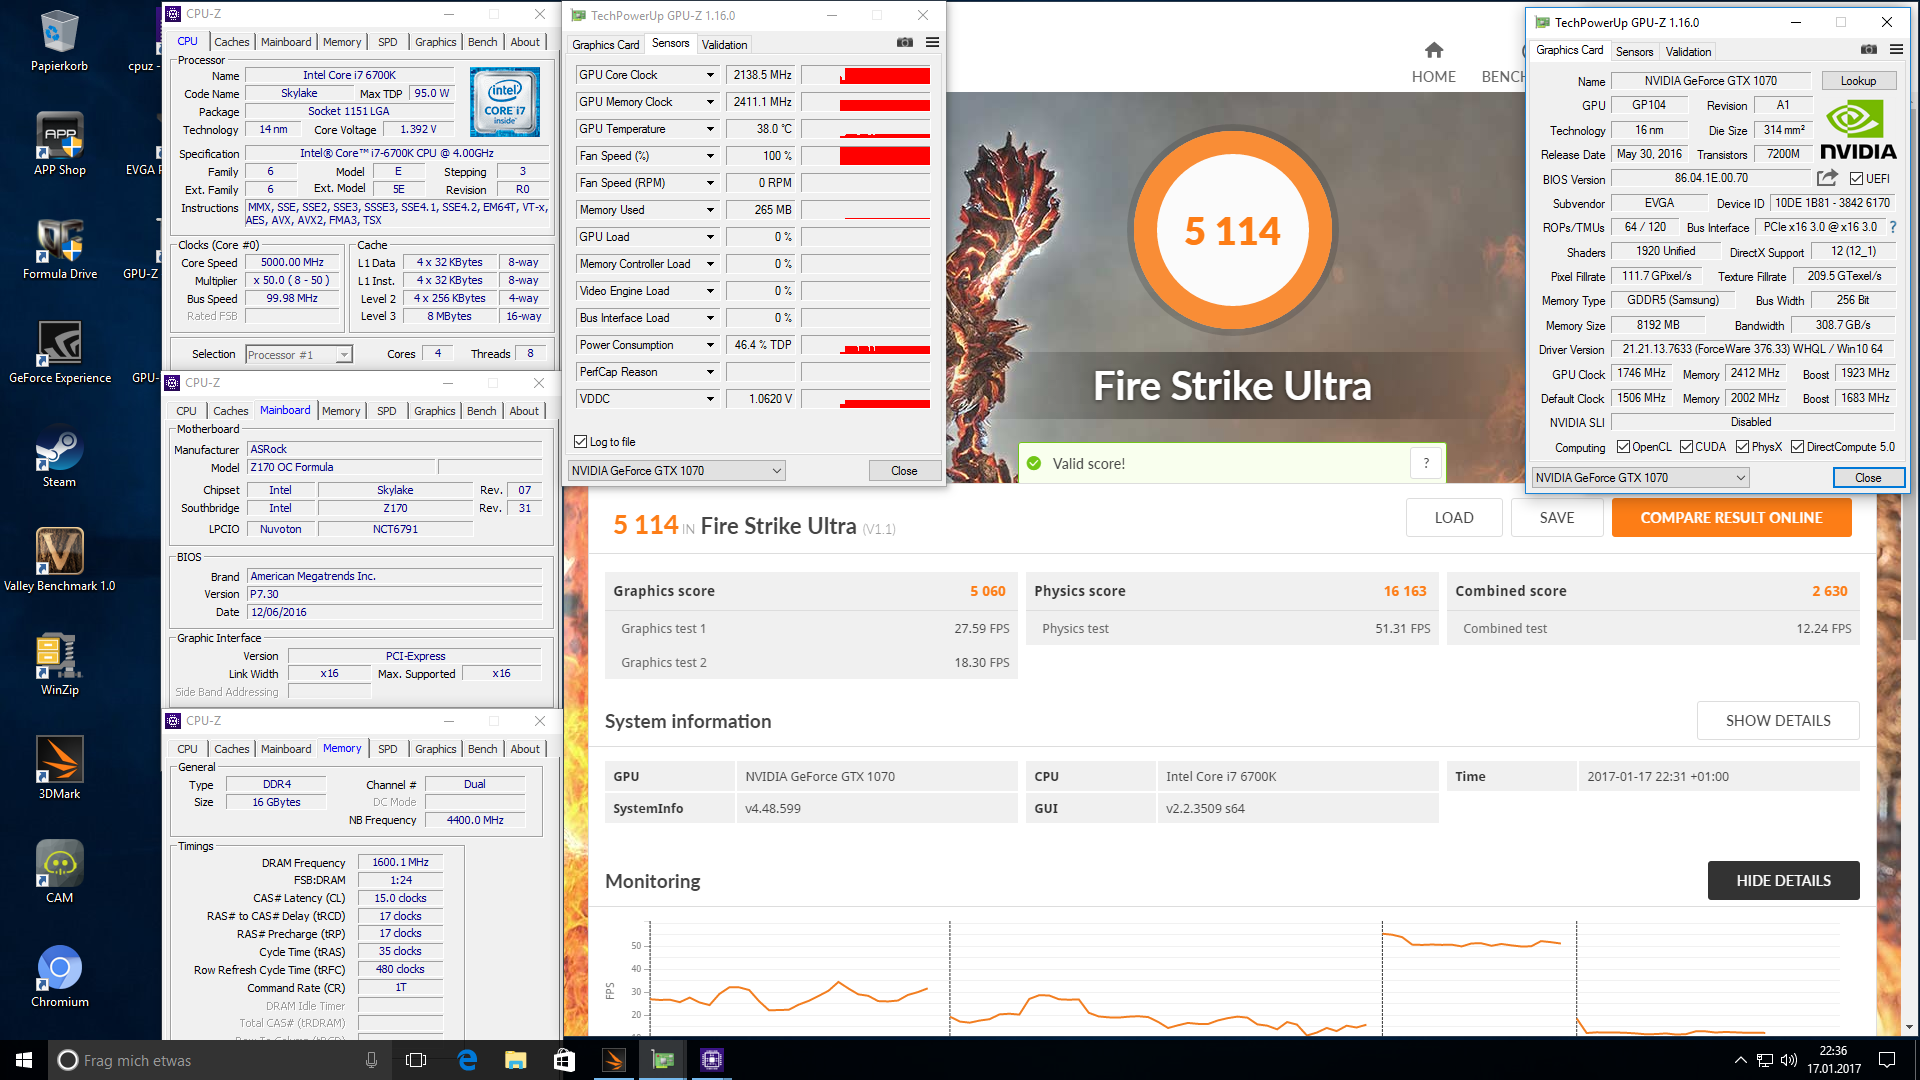Switch to SPD tab in top CPU-Z window
Viewport: 1920px width, 1080px height.
tap(387, 42)
